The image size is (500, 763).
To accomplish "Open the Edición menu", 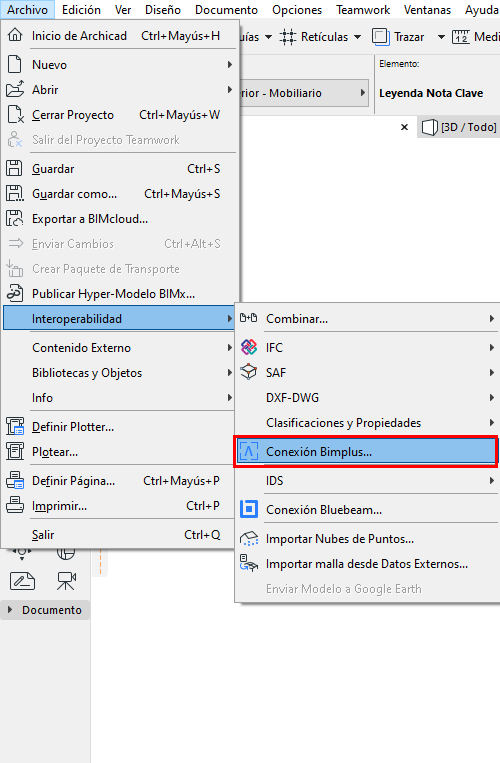I will coord(81,10).
